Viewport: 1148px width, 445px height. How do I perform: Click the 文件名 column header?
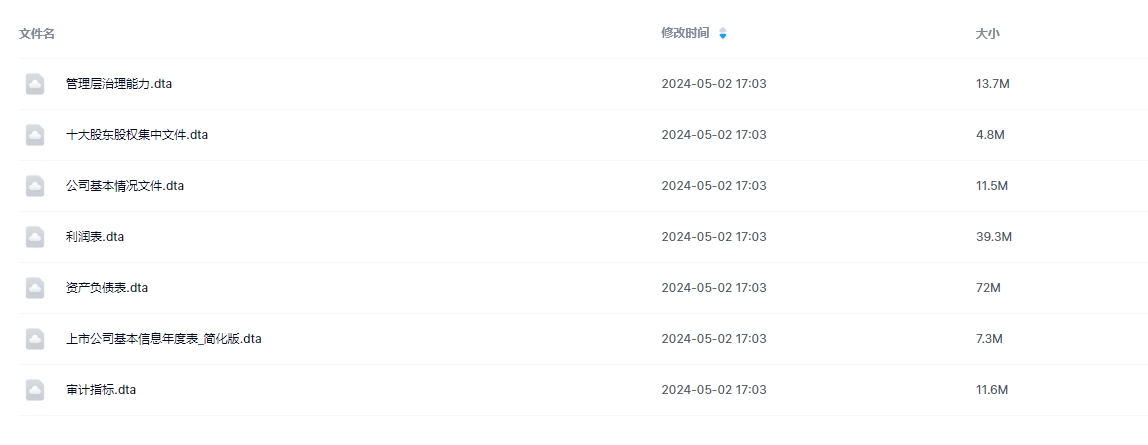[x=37, y=34]
